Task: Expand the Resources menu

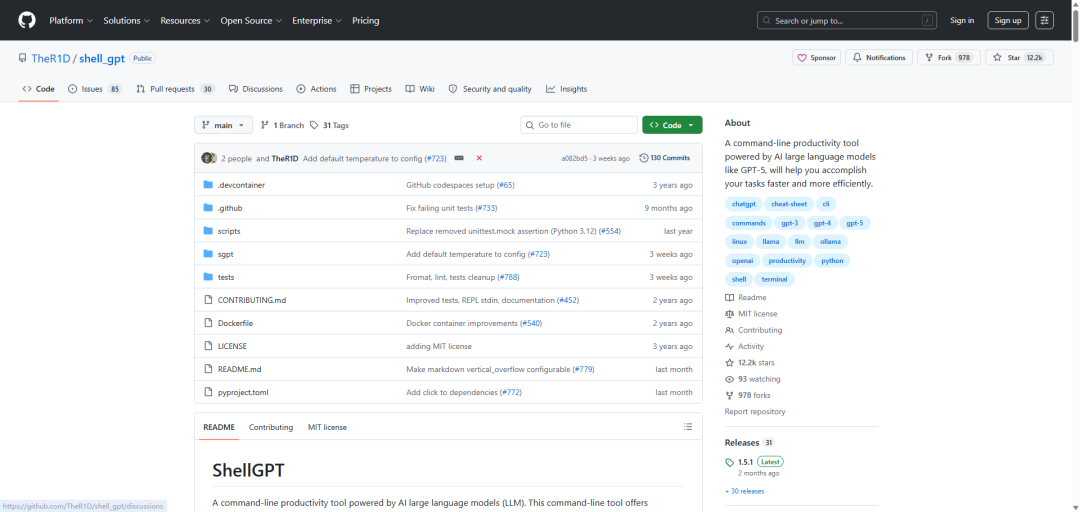Action: tap(185, 21)
